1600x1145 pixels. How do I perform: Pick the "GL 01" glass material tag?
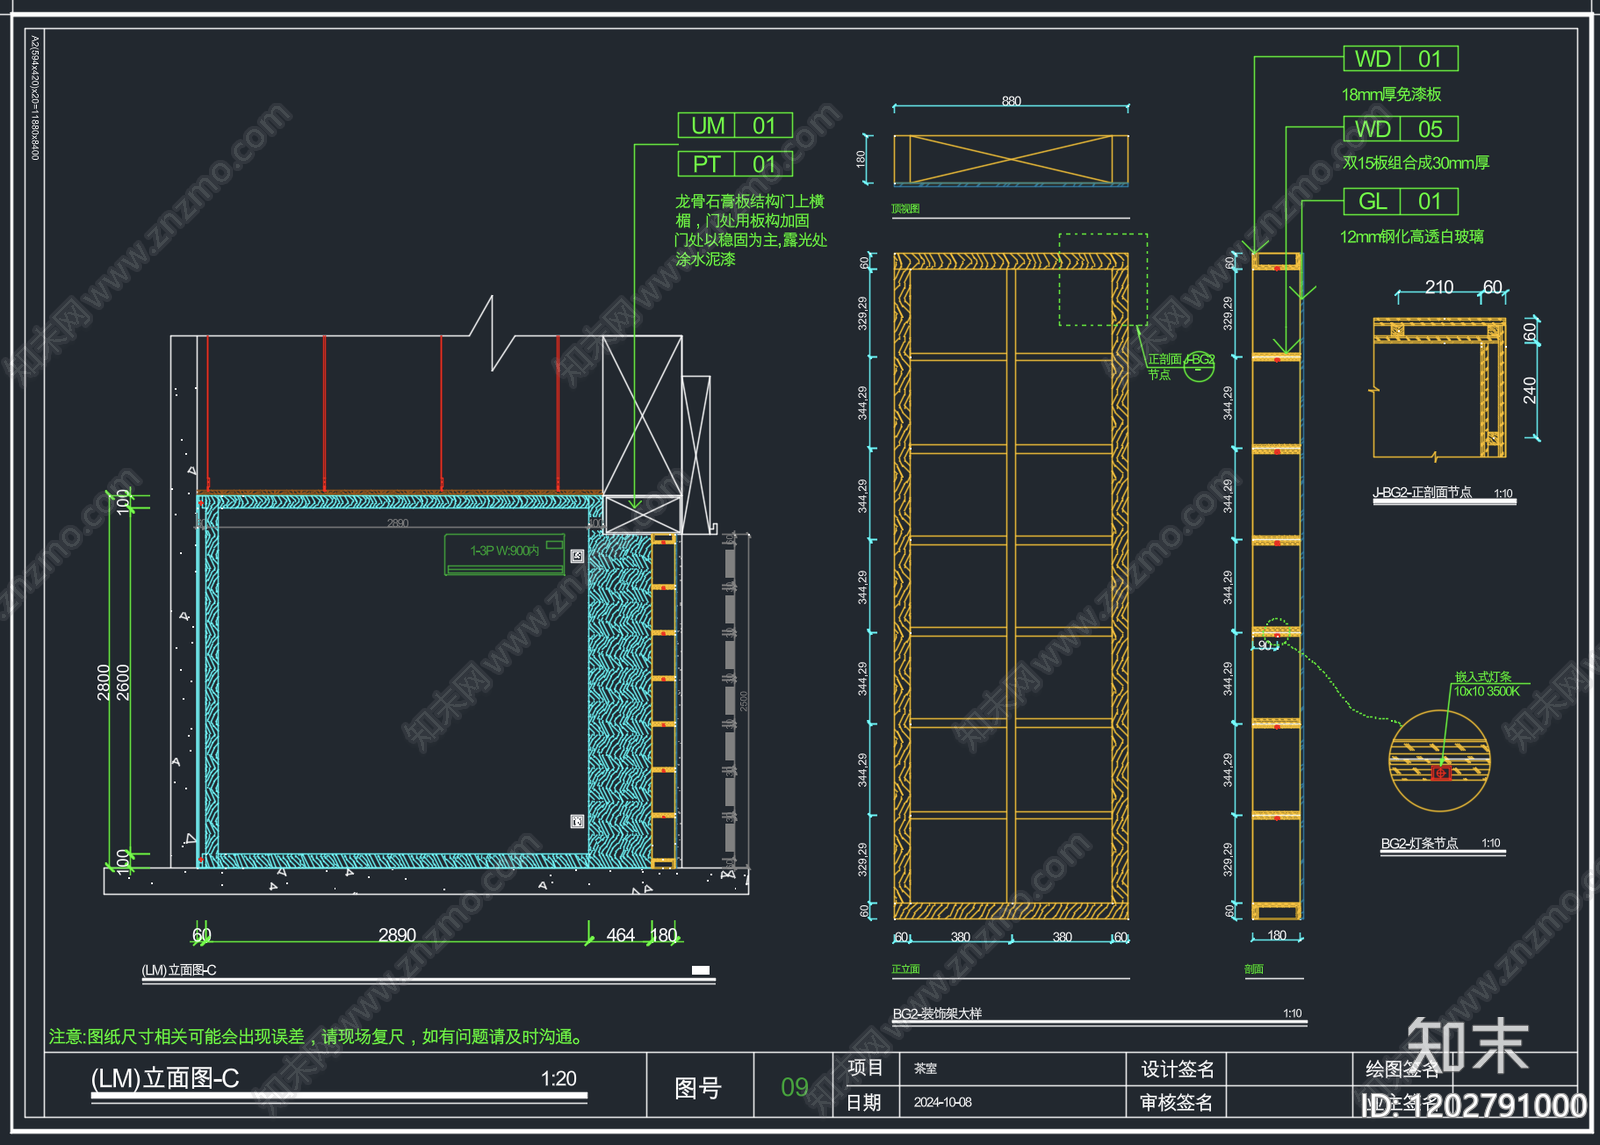[1400, 201]
